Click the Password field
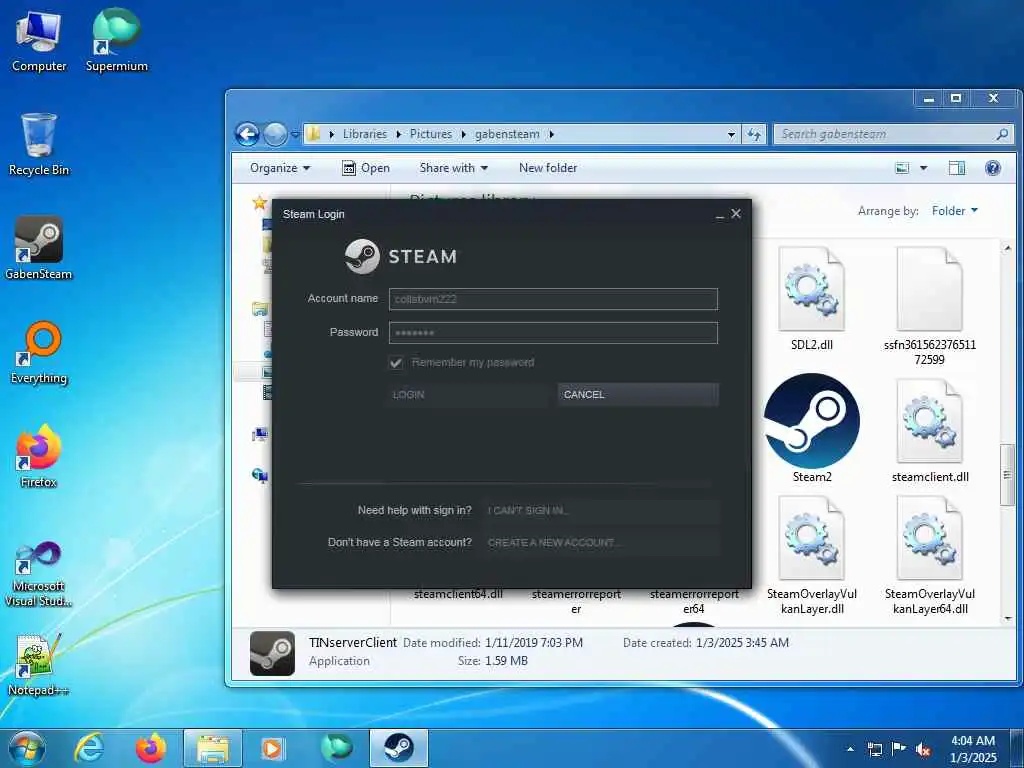 553,332
